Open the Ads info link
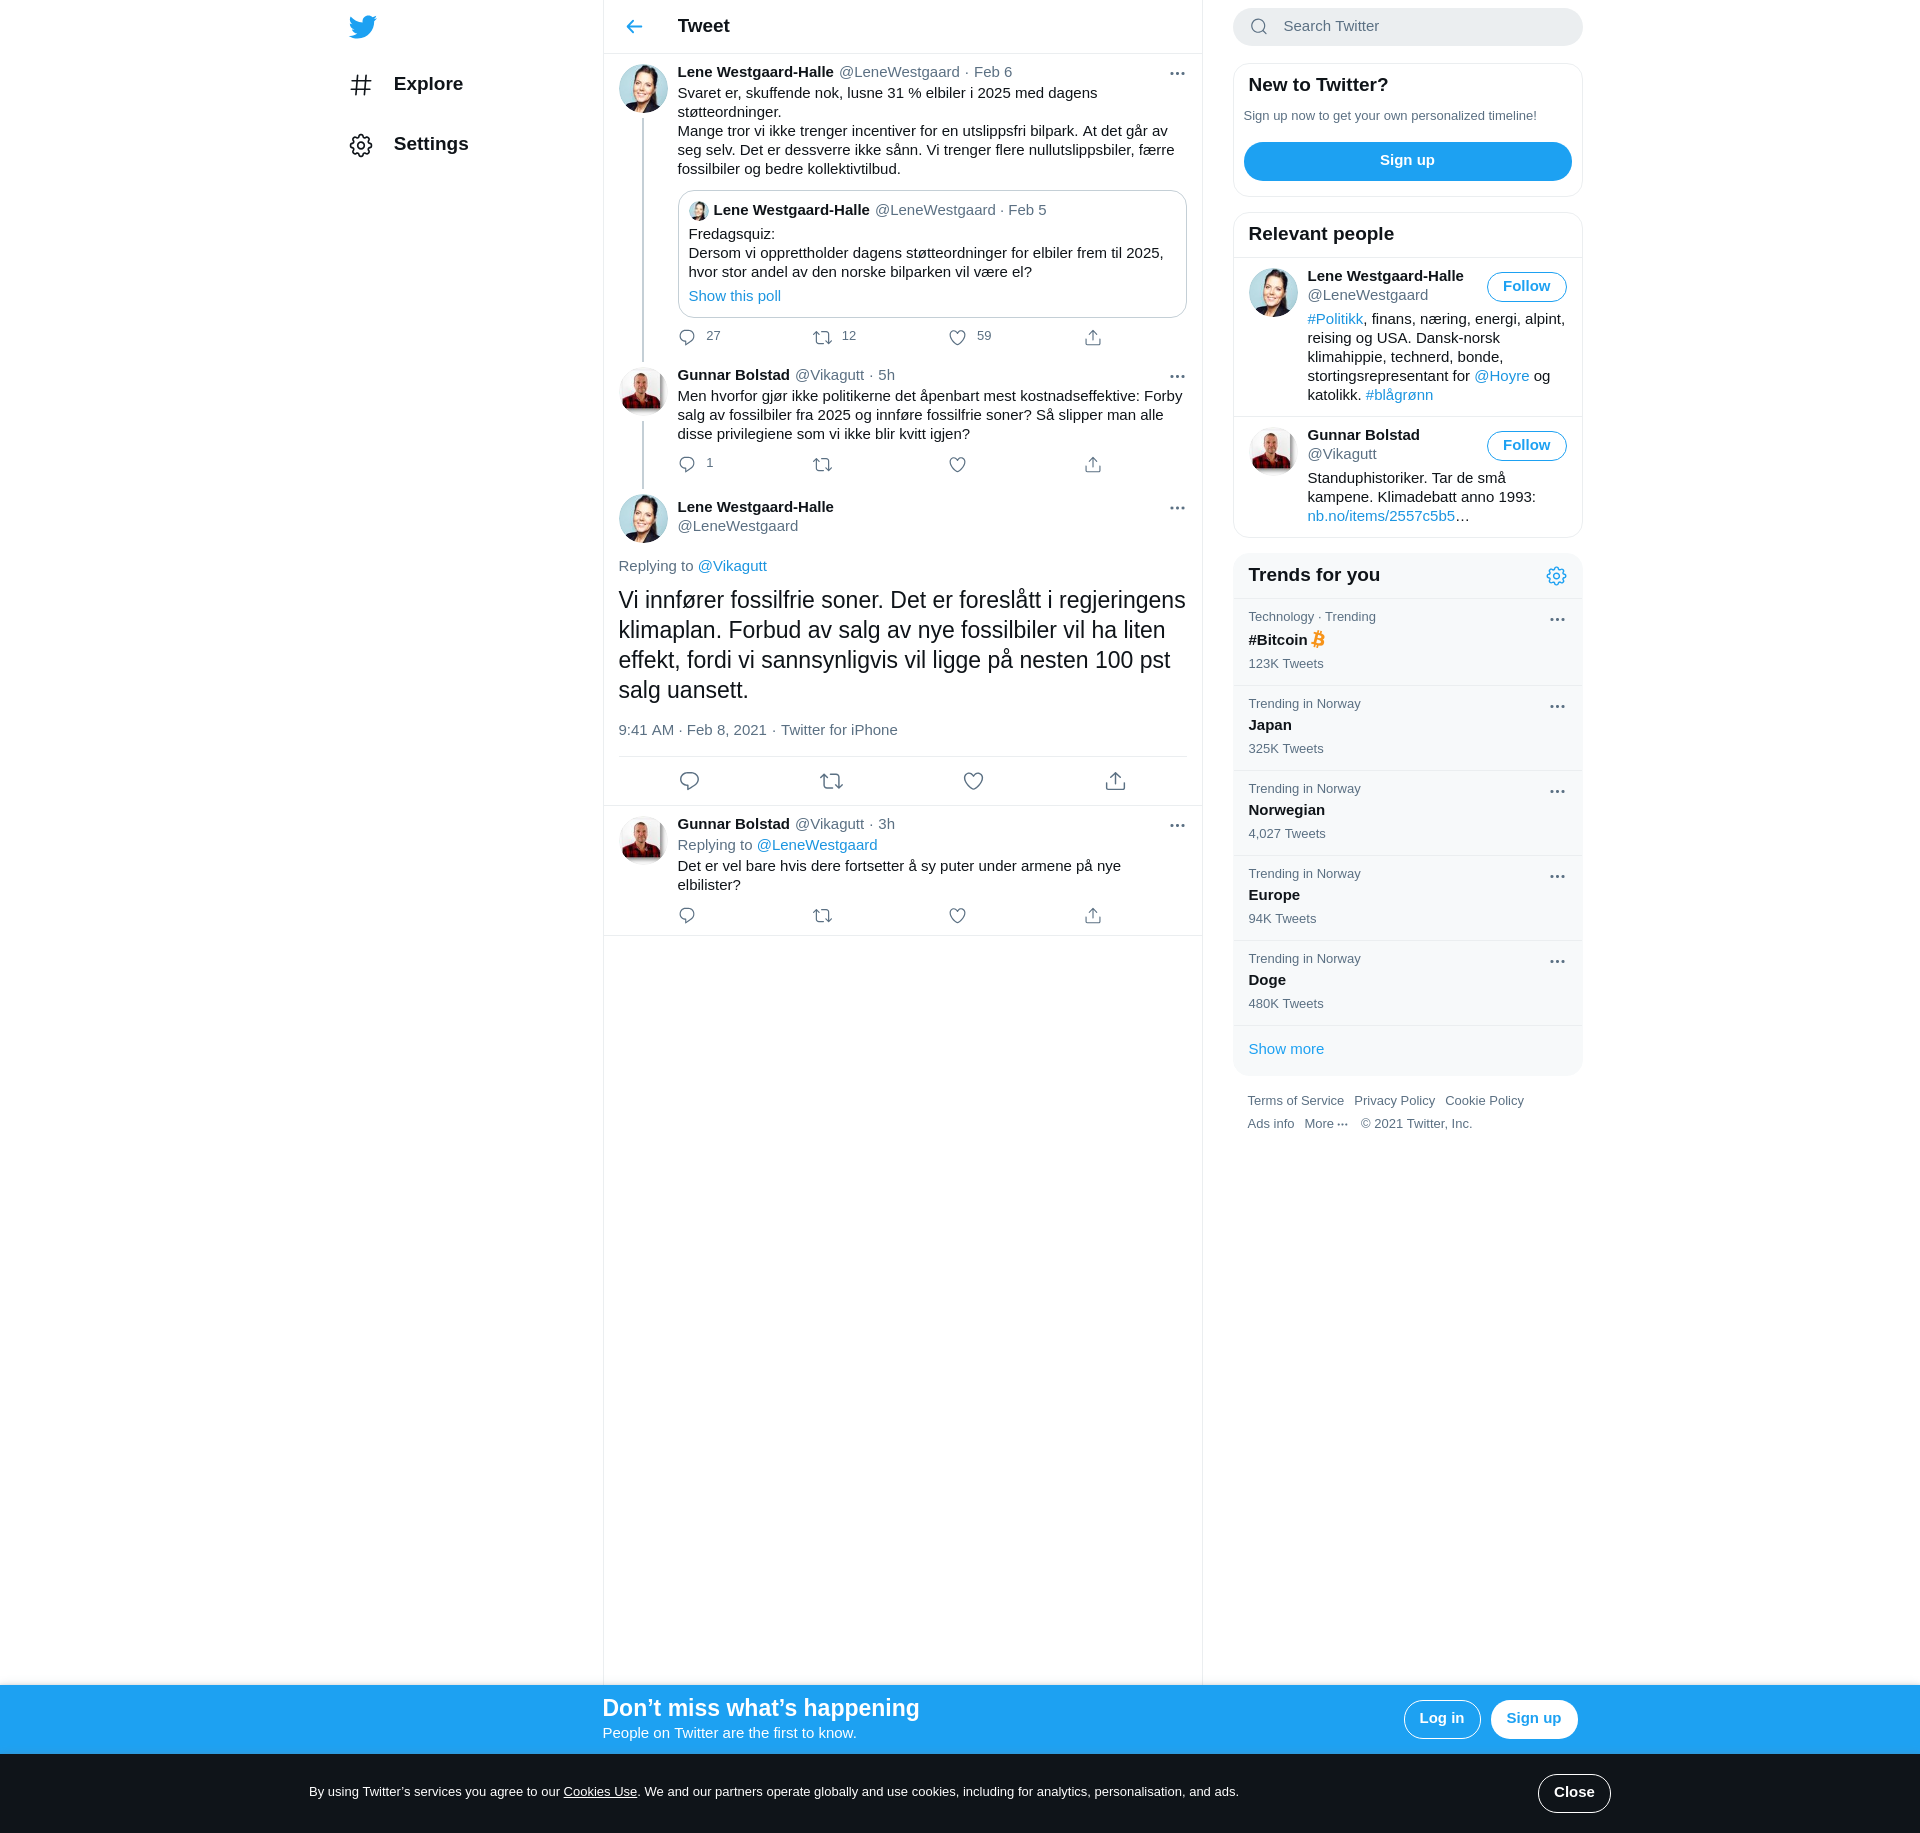This screenshot has width=1920, height=1833. tap(1270, 1124)
